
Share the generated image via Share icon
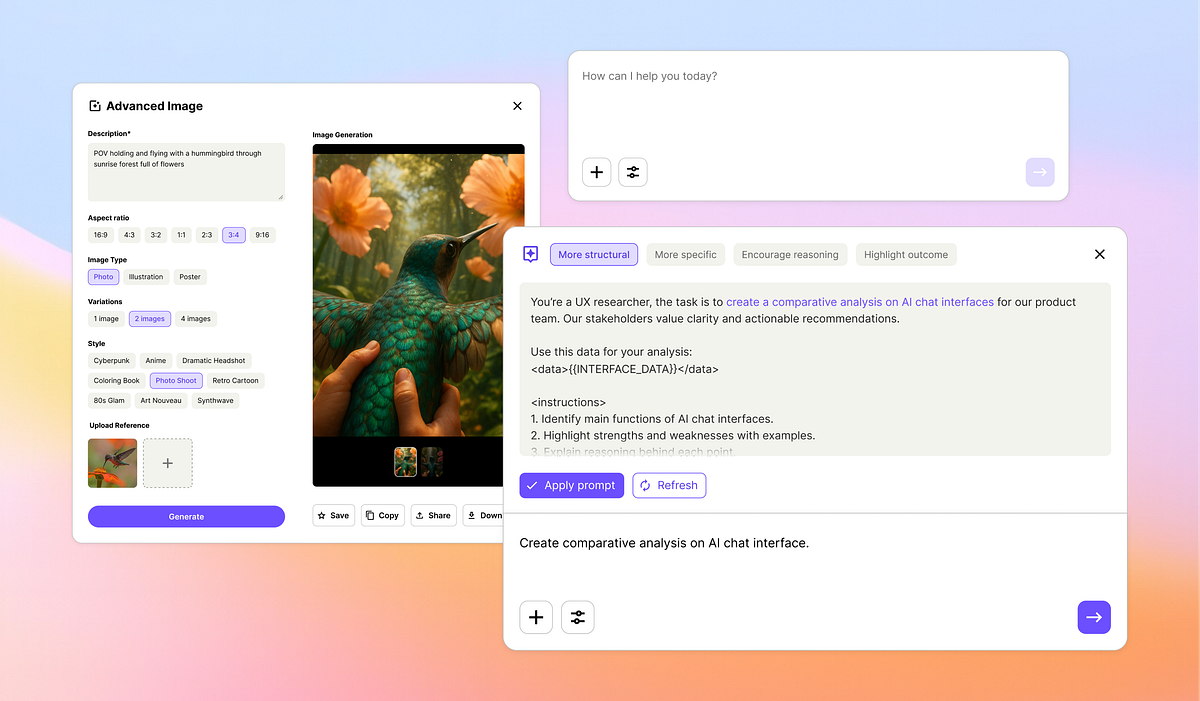pyautogui.click(x=433, y=515)
